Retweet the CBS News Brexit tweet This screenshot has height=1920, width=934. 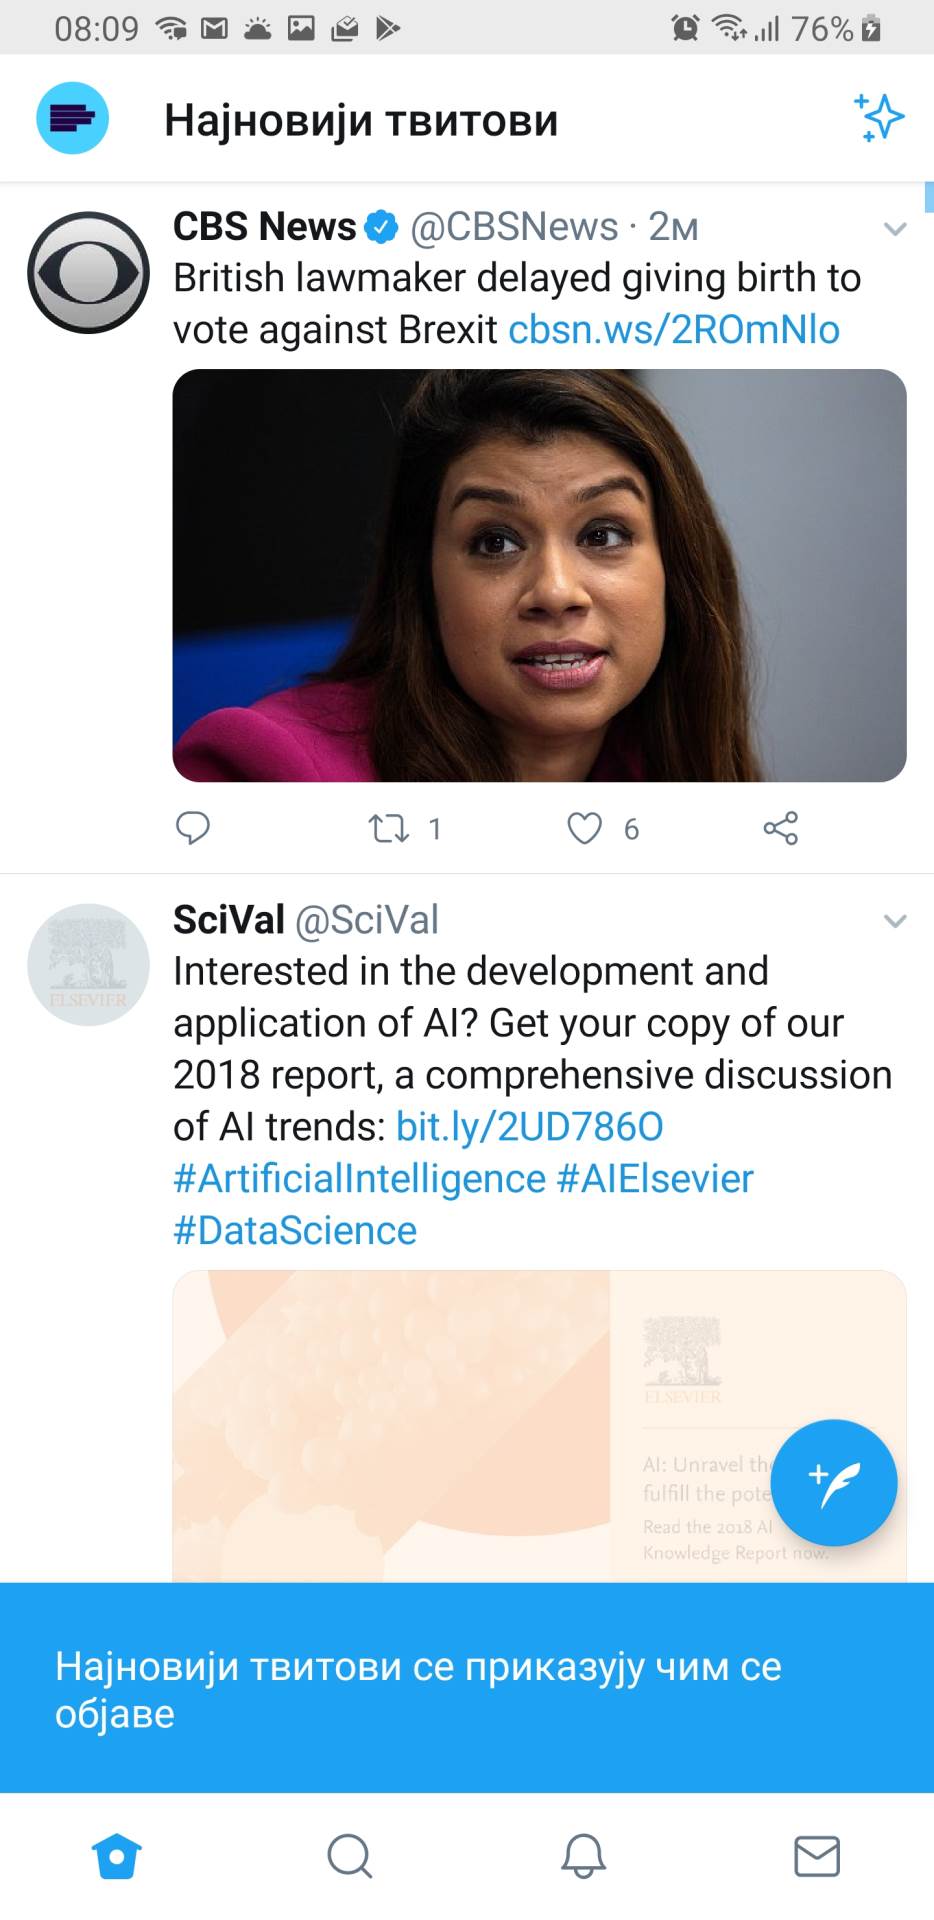click(388, 828)
